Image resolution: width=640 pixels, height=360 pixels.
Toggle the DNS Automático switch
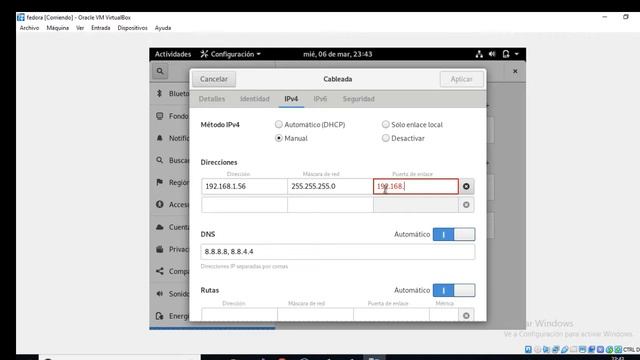click(454, 234)
